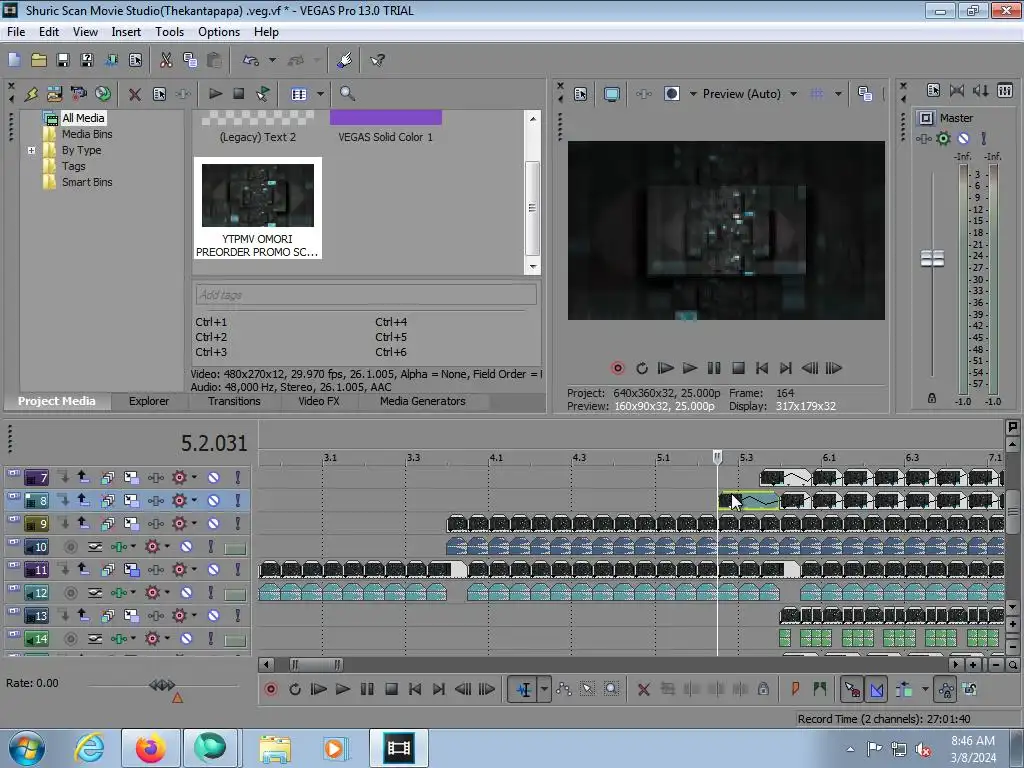Copy with the main toolbar copy icon
This screenshot has width=1024, height=768.
point(190,60)
